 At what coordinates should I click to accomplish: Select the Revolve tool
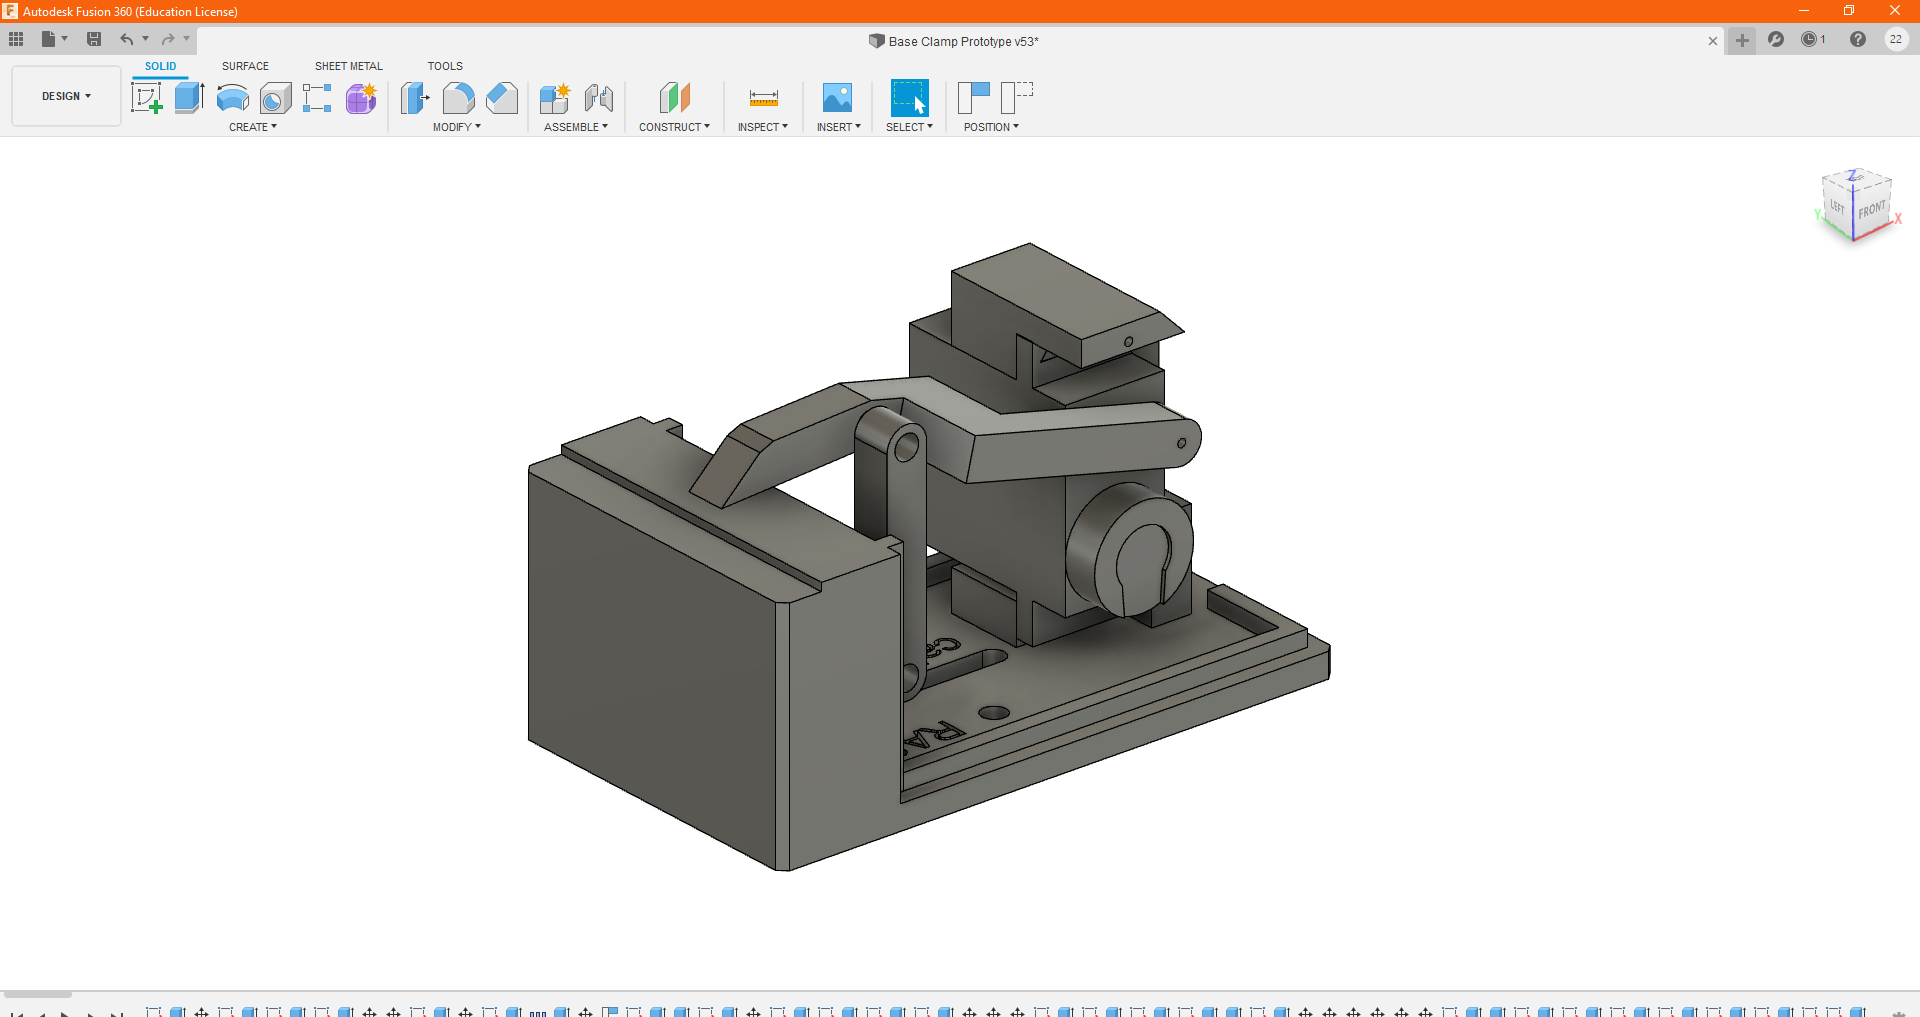tap(232, 98)
